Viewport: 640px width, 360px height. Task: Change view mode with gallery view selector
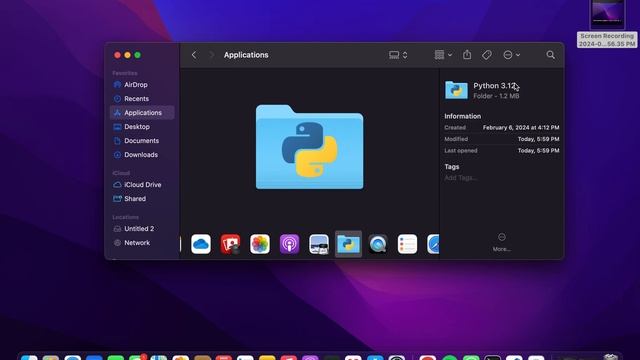click(398, 55)
